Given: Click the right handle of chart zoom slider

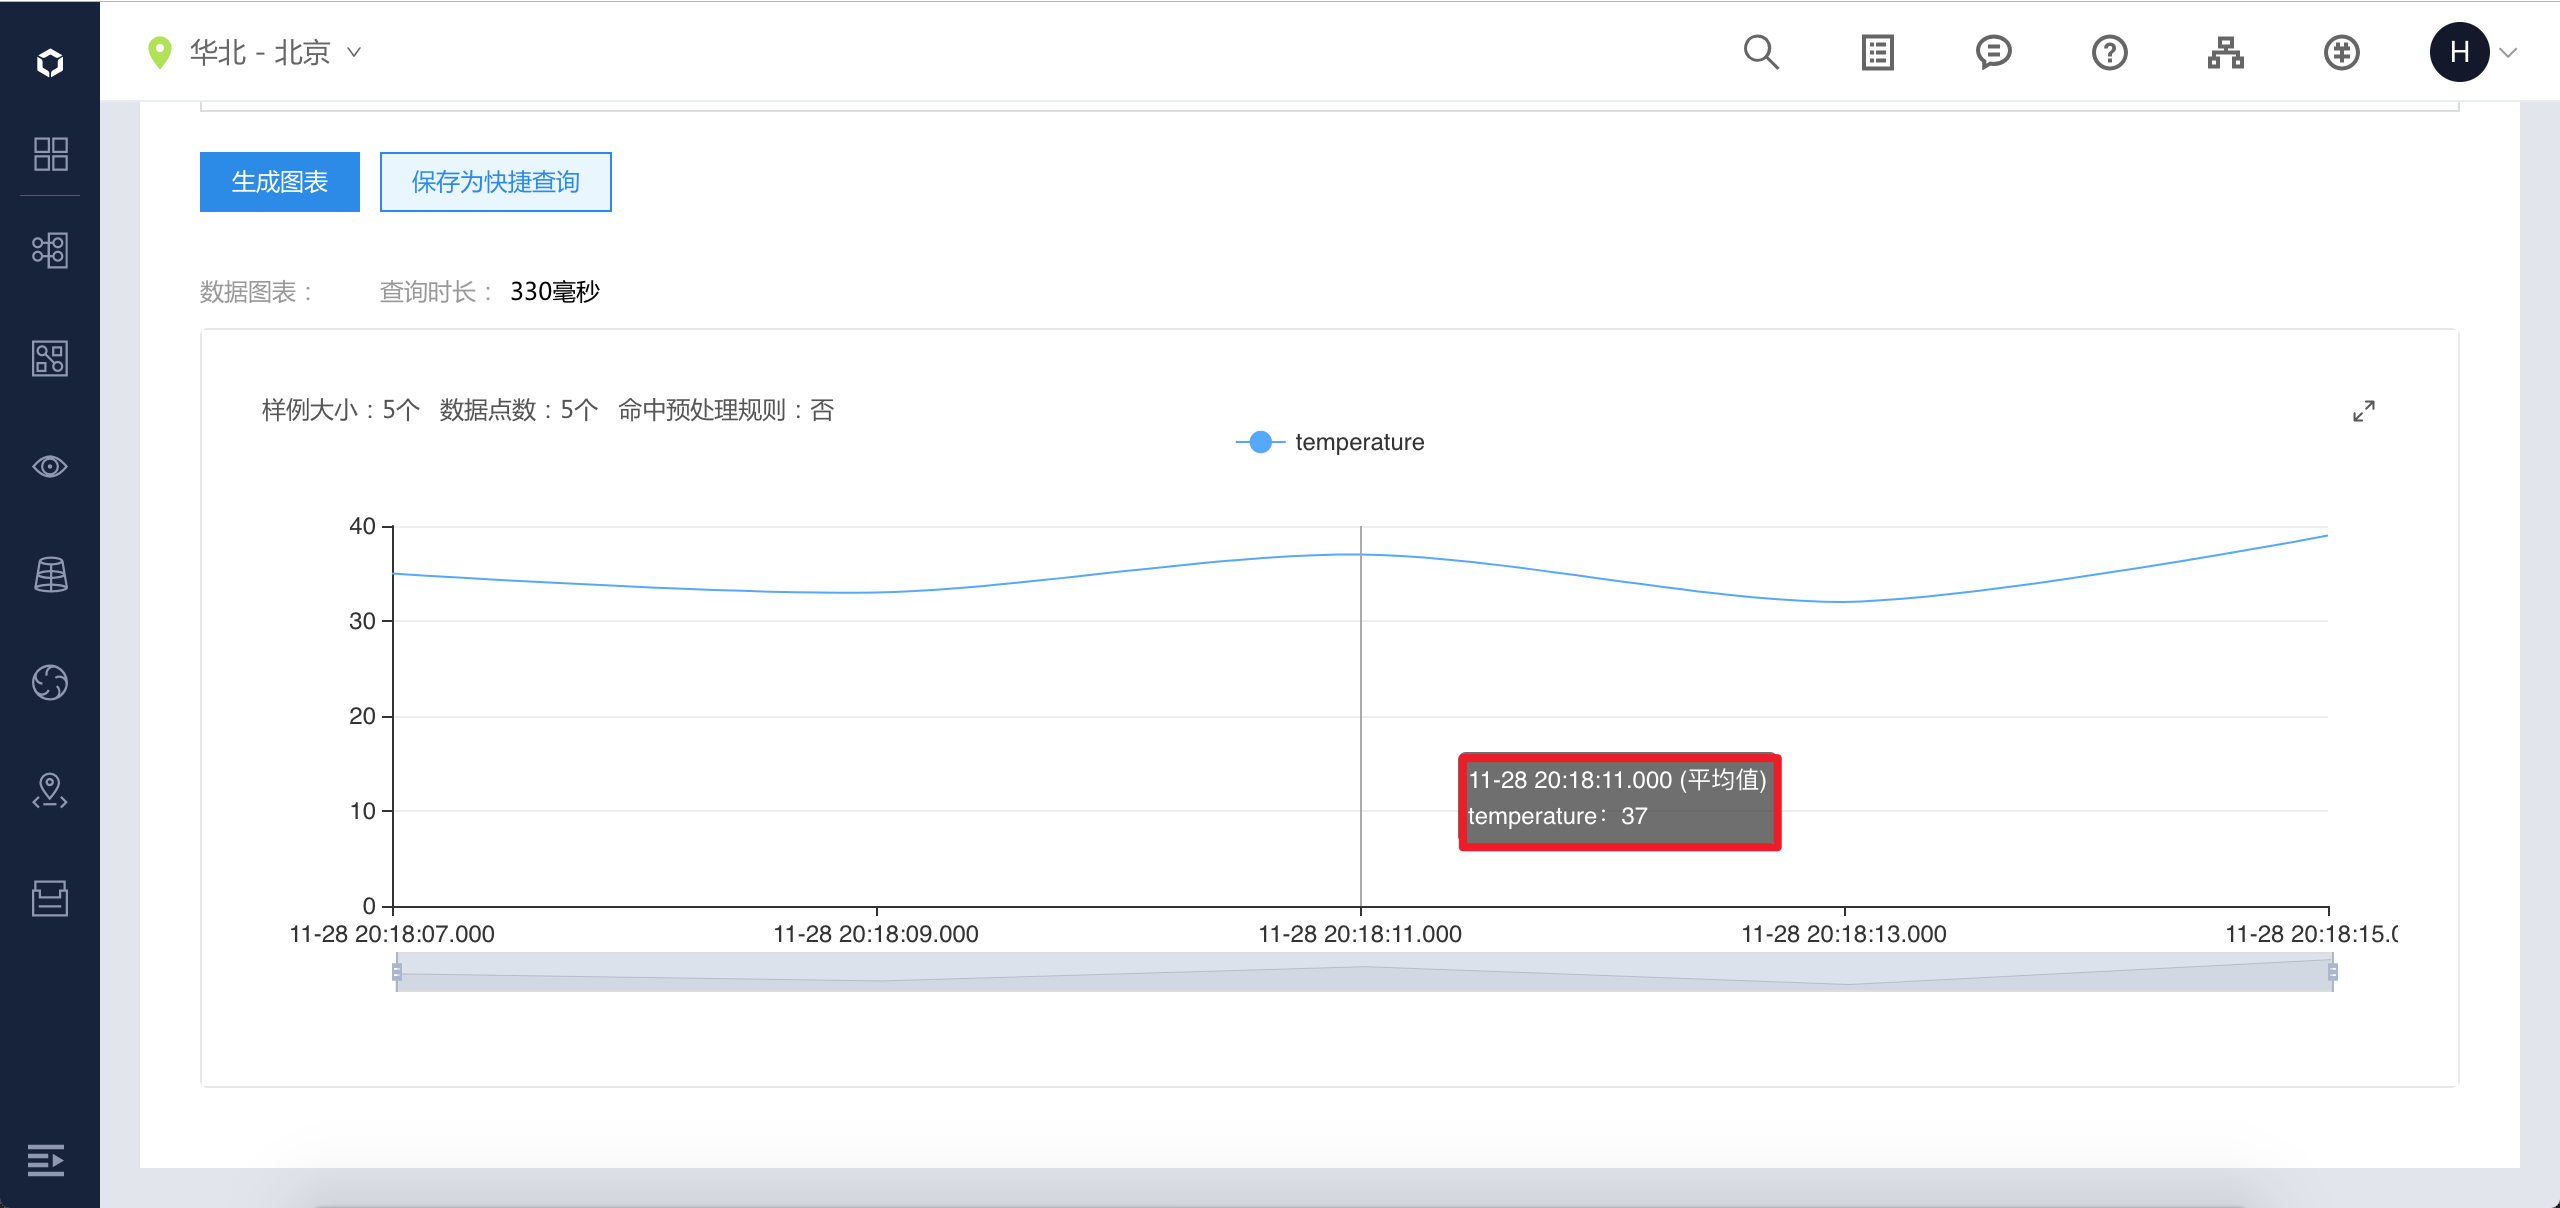Looking at the screenshot, I should [x=2332, y=972].
